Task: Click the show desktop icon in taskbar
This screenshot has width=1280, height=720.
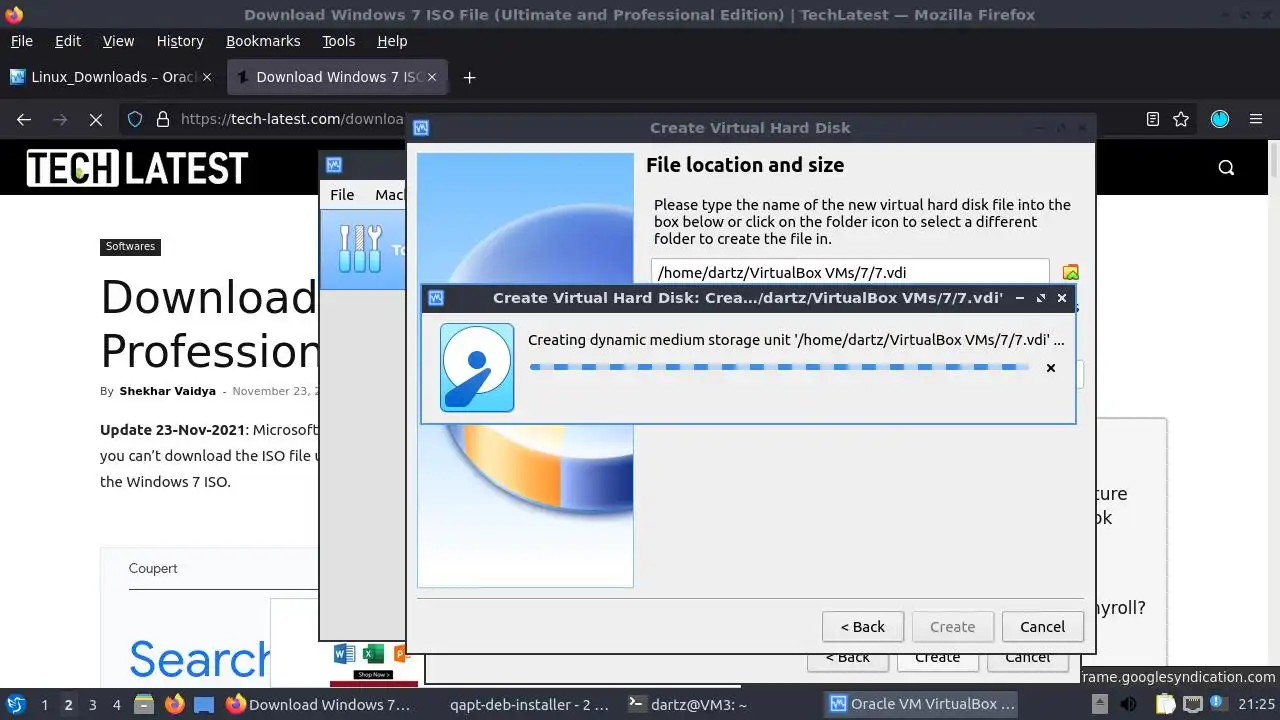Action: [x=204, y=704]
